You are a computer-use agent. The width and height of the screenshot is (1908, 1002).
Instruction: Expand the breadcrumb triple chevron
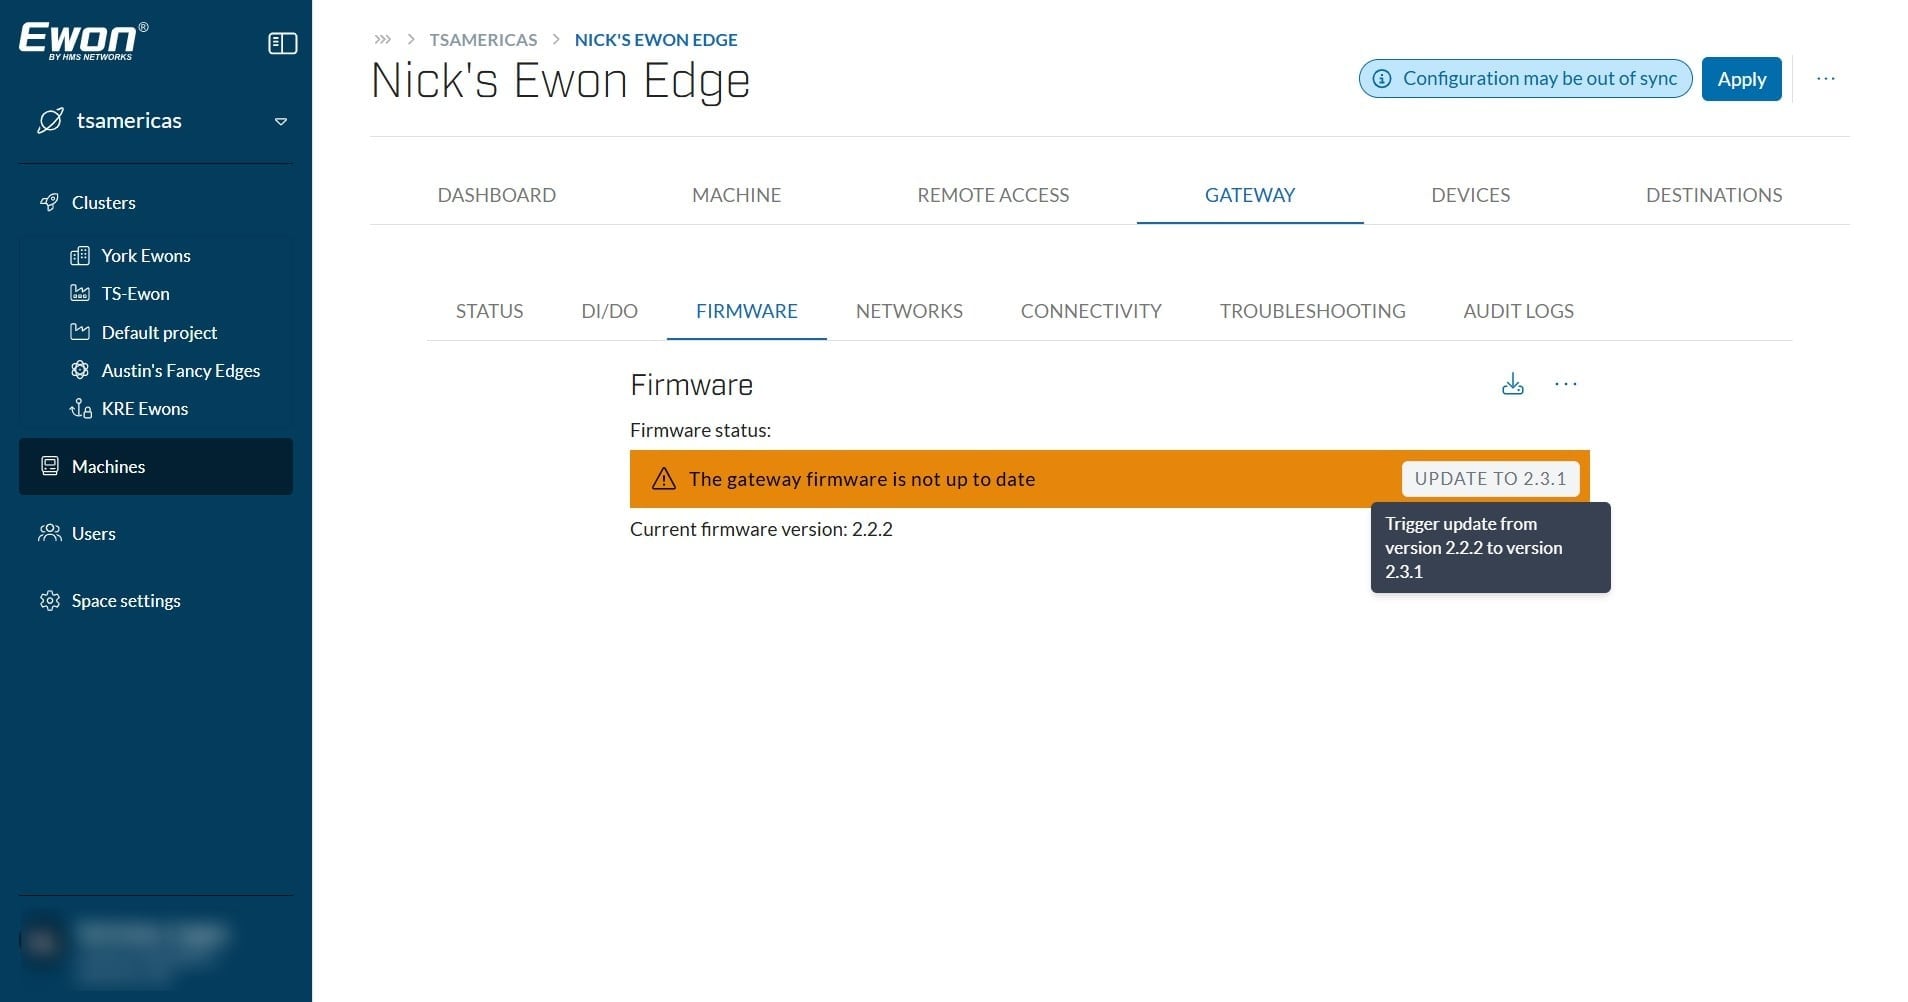click(x=382, y=40)
